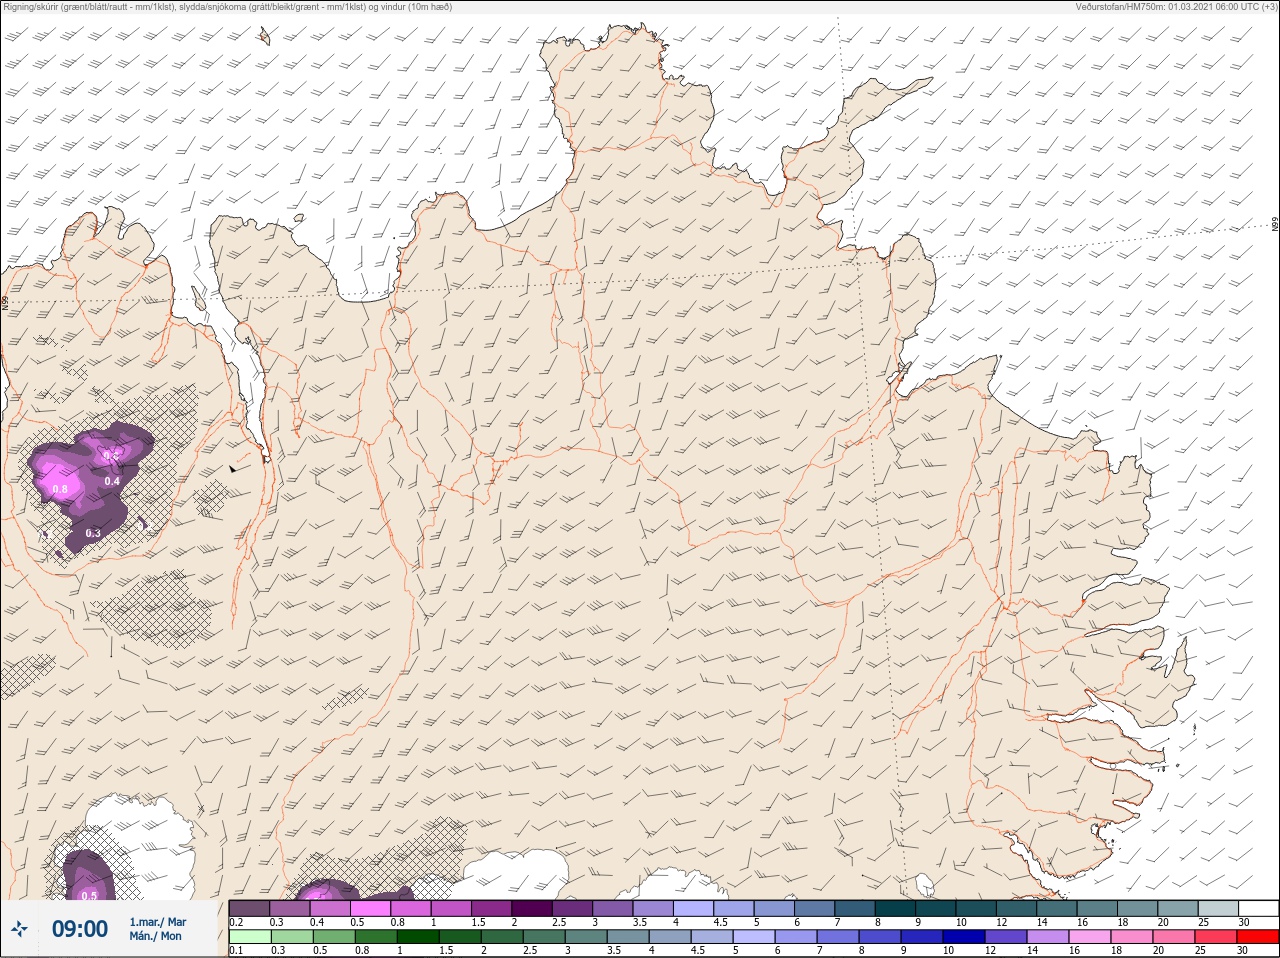Click the 0.4 value on the purple snowfall area
Screen dimensions: 1280x958
[112, 481]
